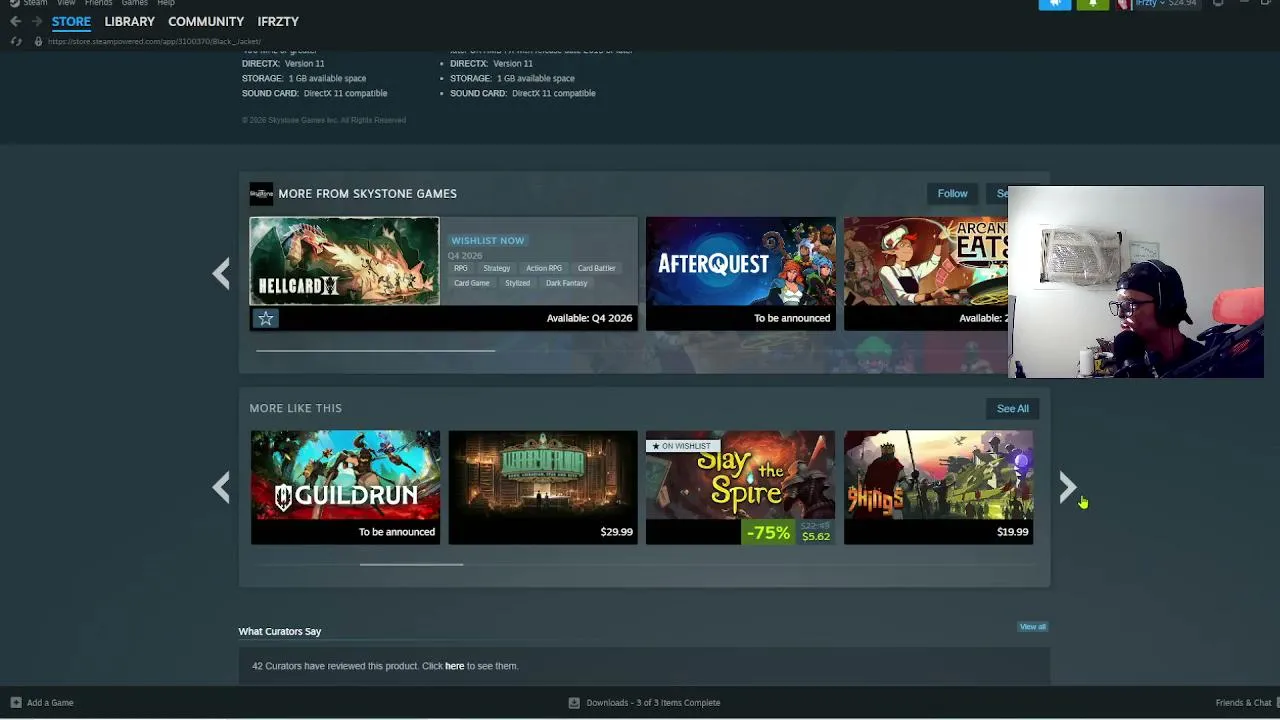Viewport: 1280px width, 720px height.
Task: Go forward with the Steam forward arrow
Action: tap(37, 21)
